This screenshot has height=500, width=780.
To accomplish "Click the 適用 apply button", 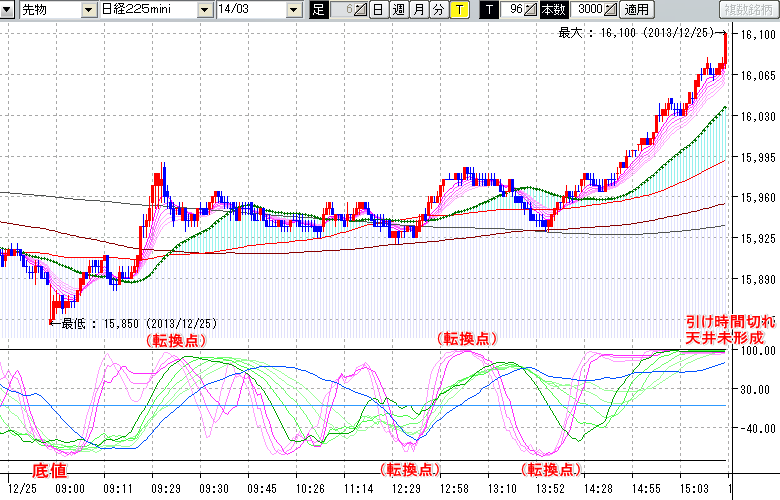I will coord(636,10).
